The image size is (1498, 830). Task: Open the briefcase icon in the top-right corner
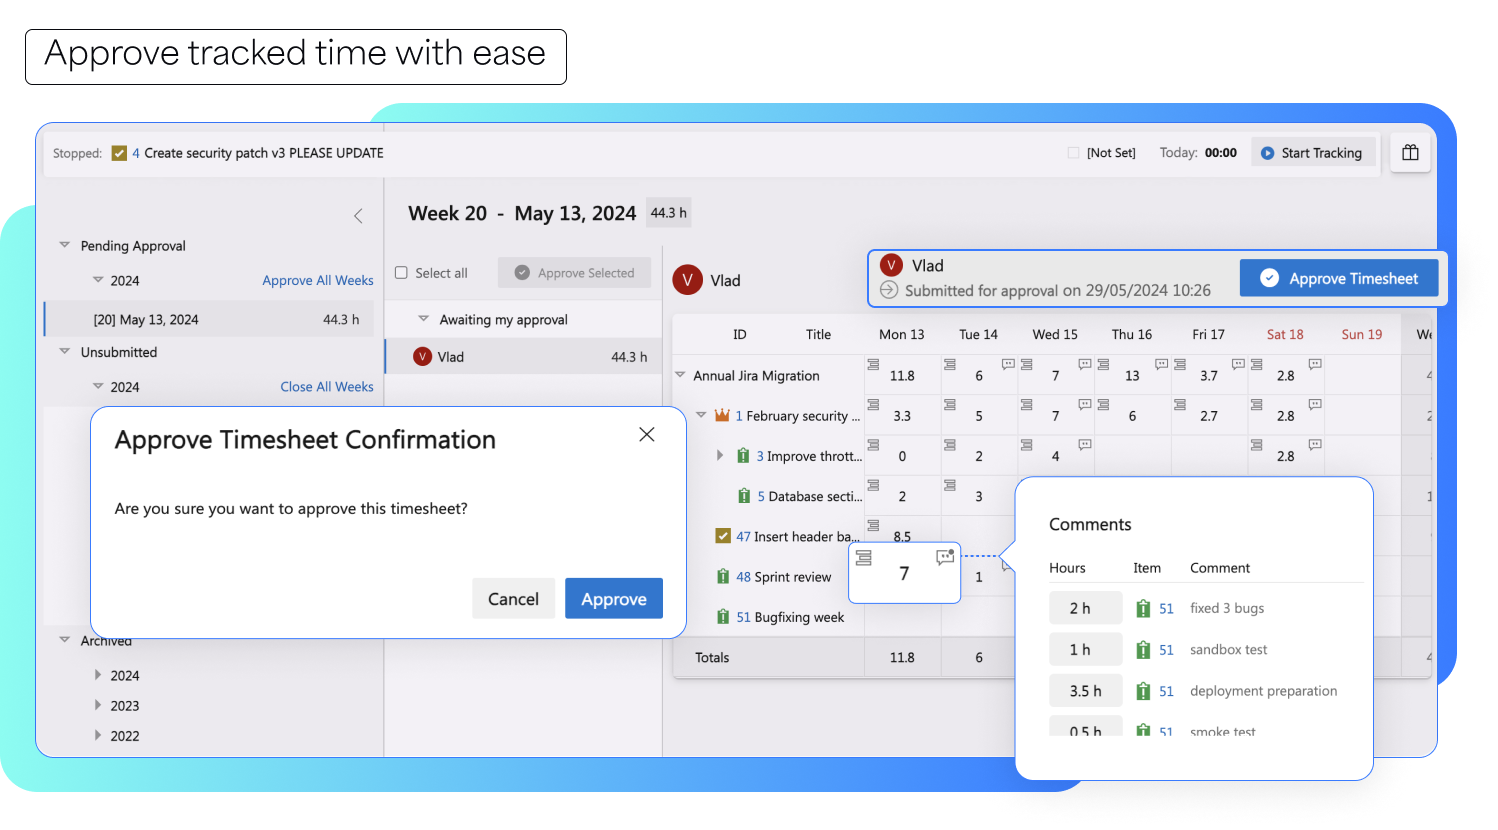[1410, 152]
